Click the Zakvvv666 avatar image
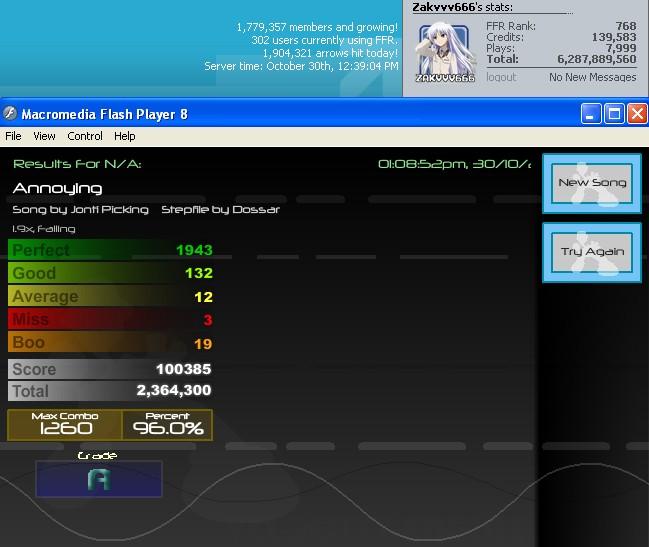 click(x=445, y=53)
